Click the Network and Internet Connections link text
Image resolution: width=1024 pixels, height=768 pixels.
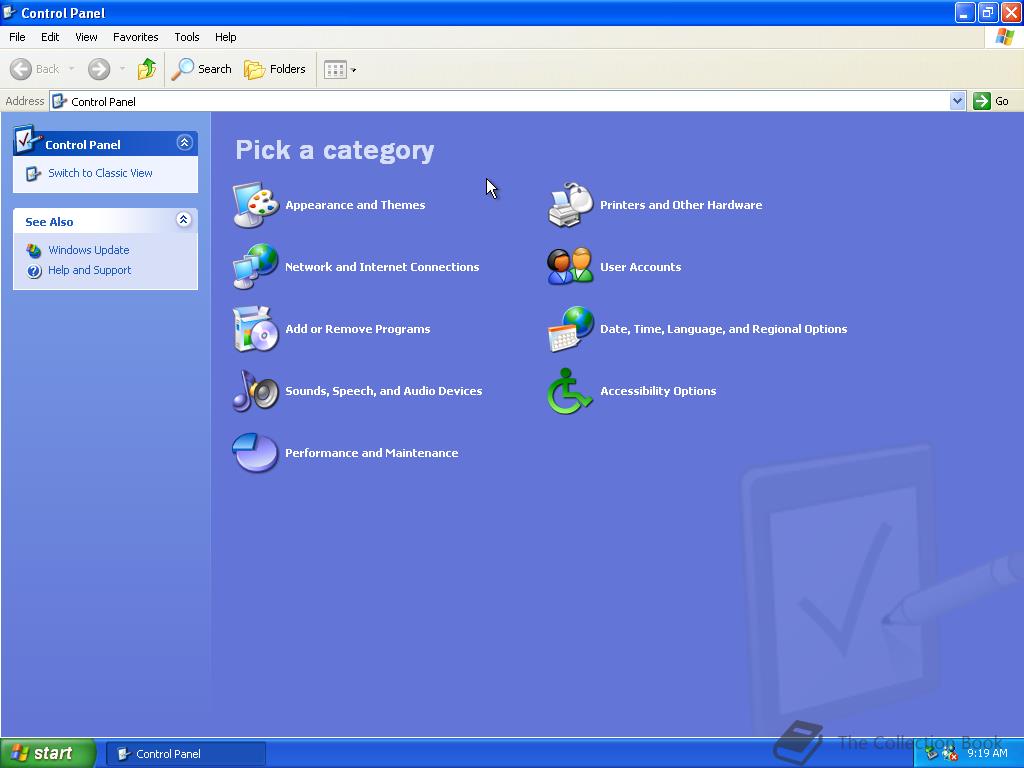[x=382, y=267]
